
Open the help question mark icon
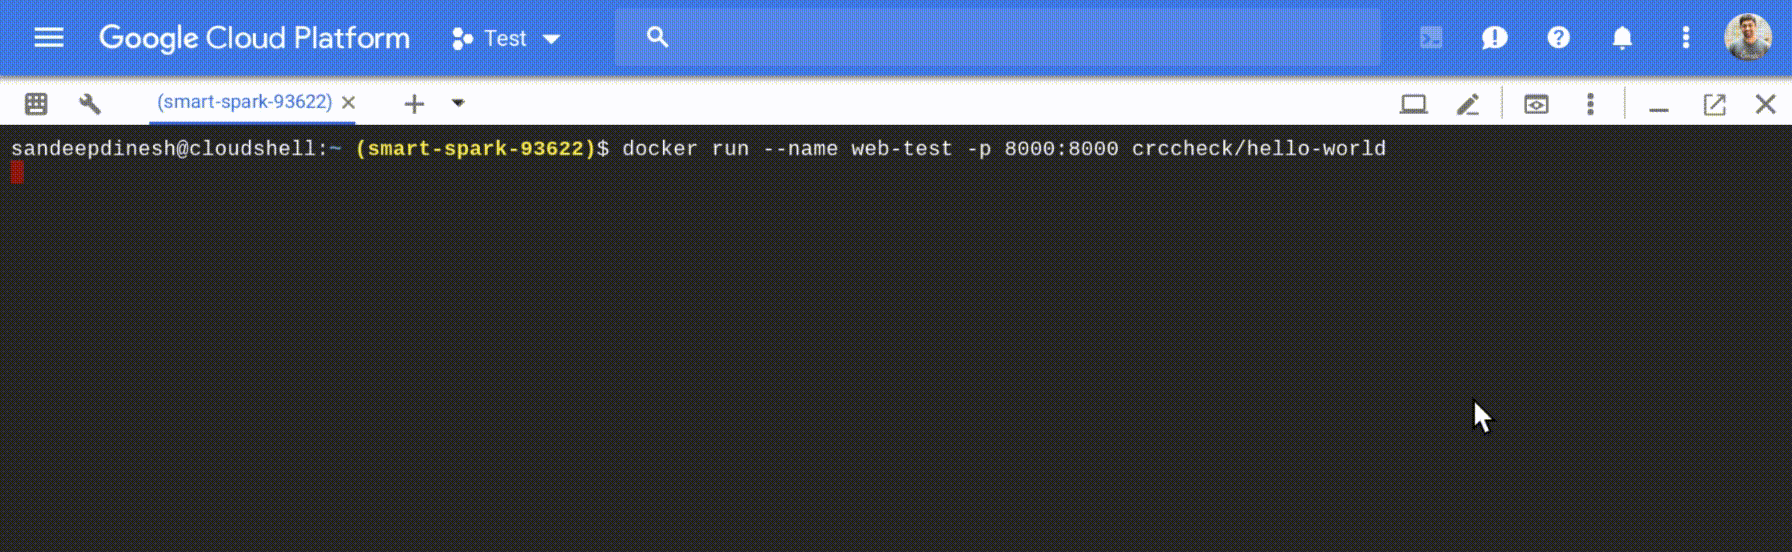click(1558, 38)
